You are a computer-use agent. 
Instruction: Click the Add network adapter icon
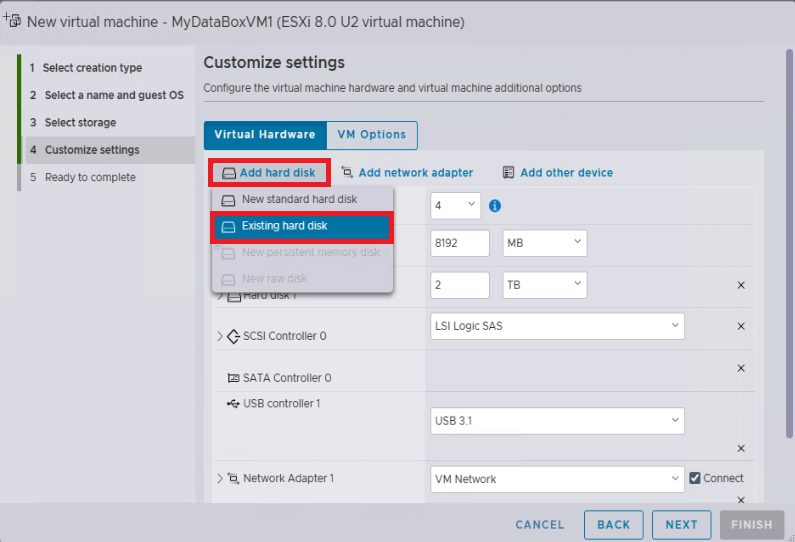pyautogui.click(x=347, y=172)
